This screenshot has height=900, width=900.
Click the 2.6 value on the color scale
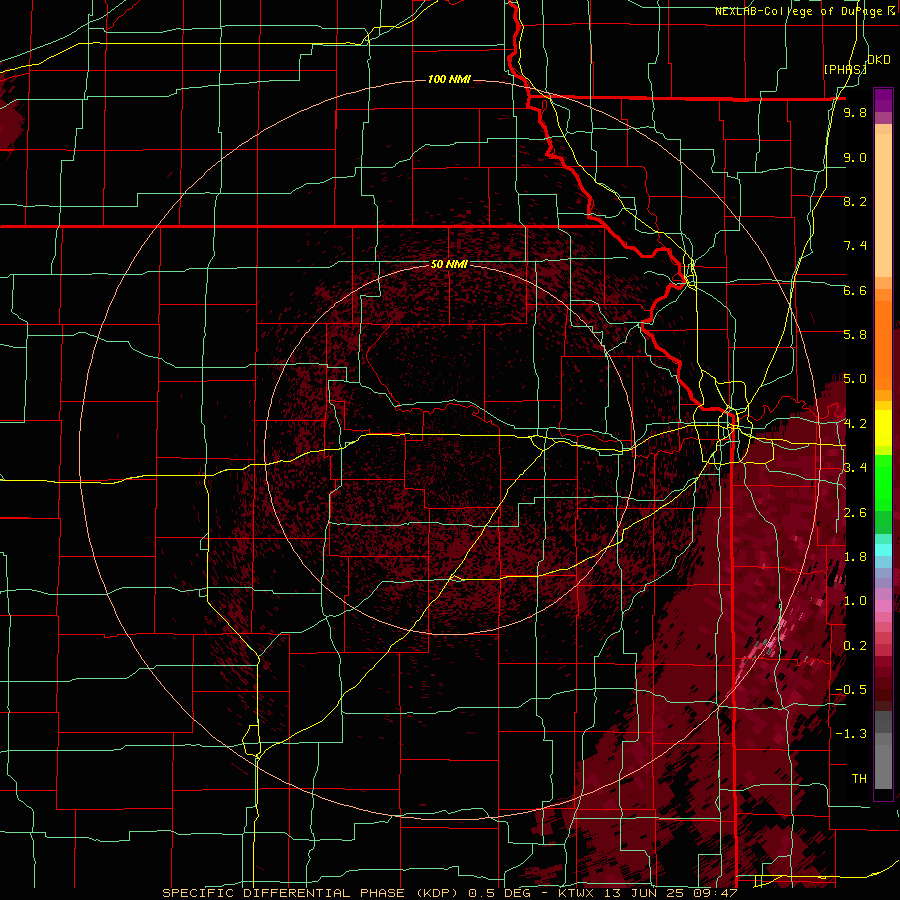(855, 512)
